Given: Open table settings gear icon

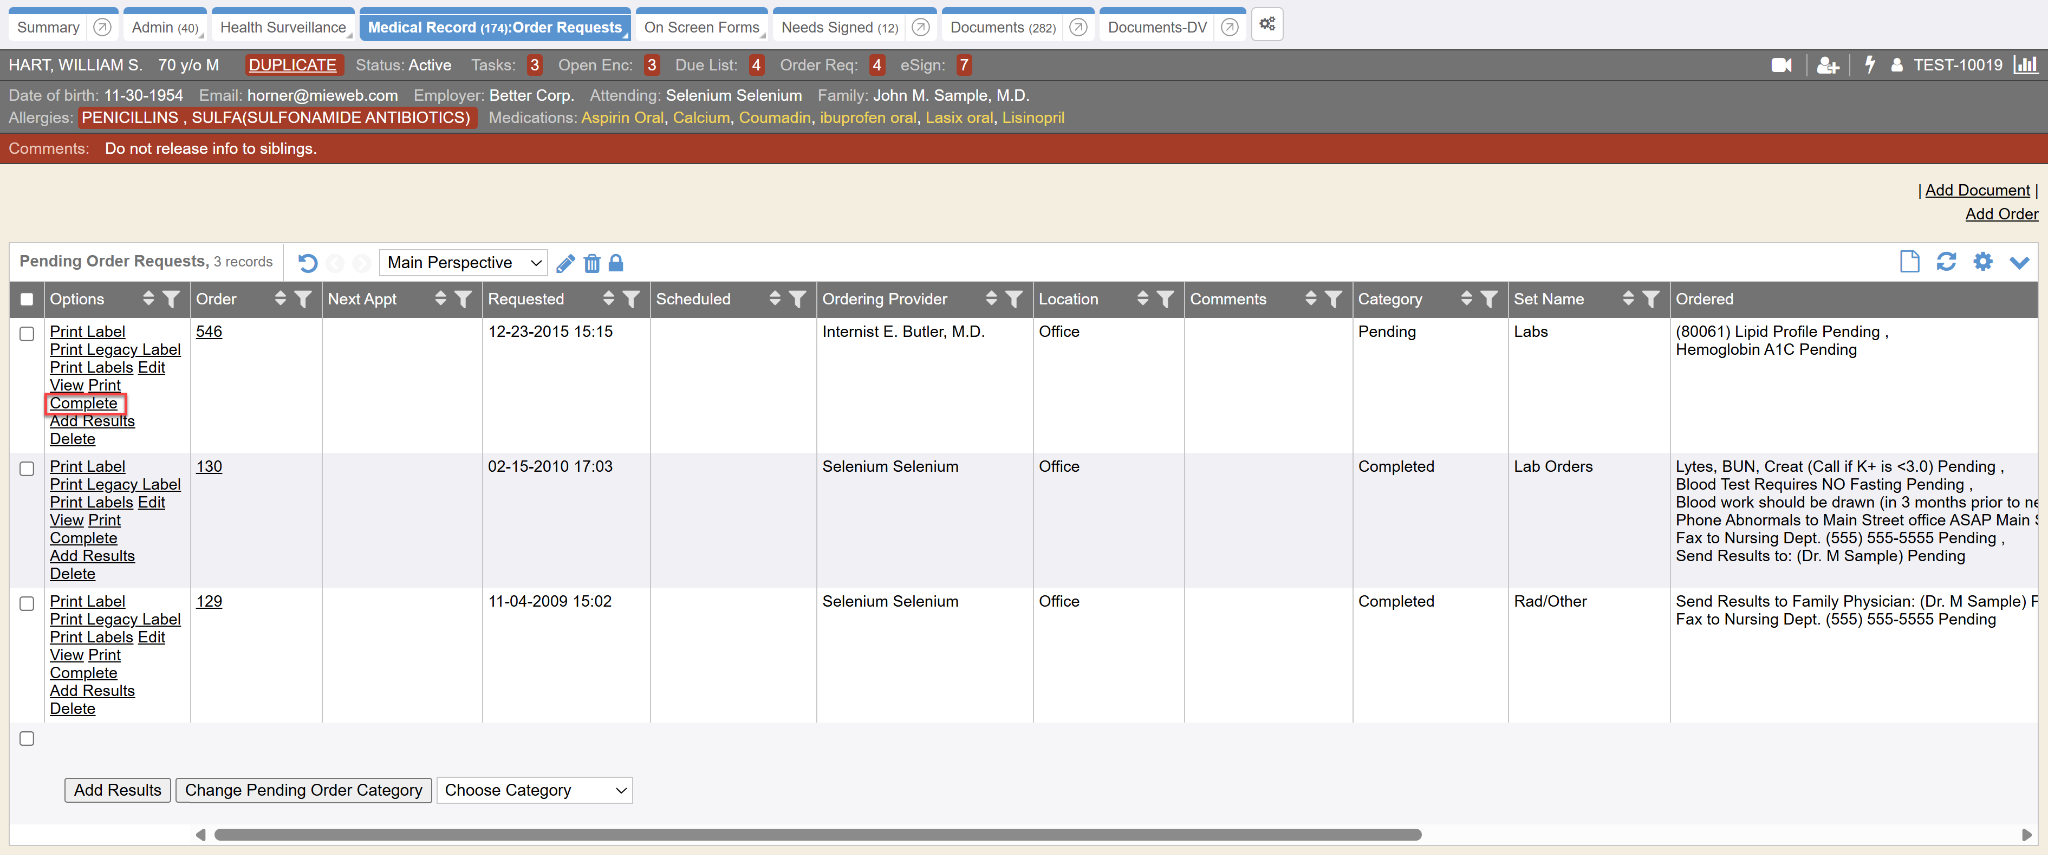Looking at the screenshot, I should pyautogui.click(x=1982, y=262).
